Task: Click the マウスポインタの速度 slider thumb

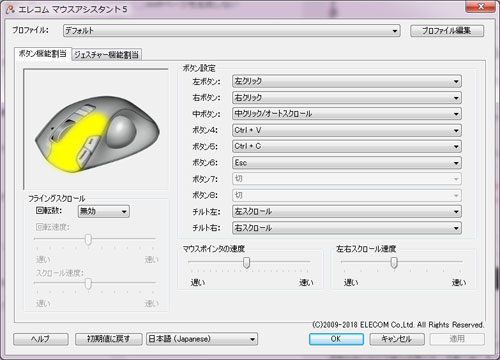Action: [x=246, y=262]
